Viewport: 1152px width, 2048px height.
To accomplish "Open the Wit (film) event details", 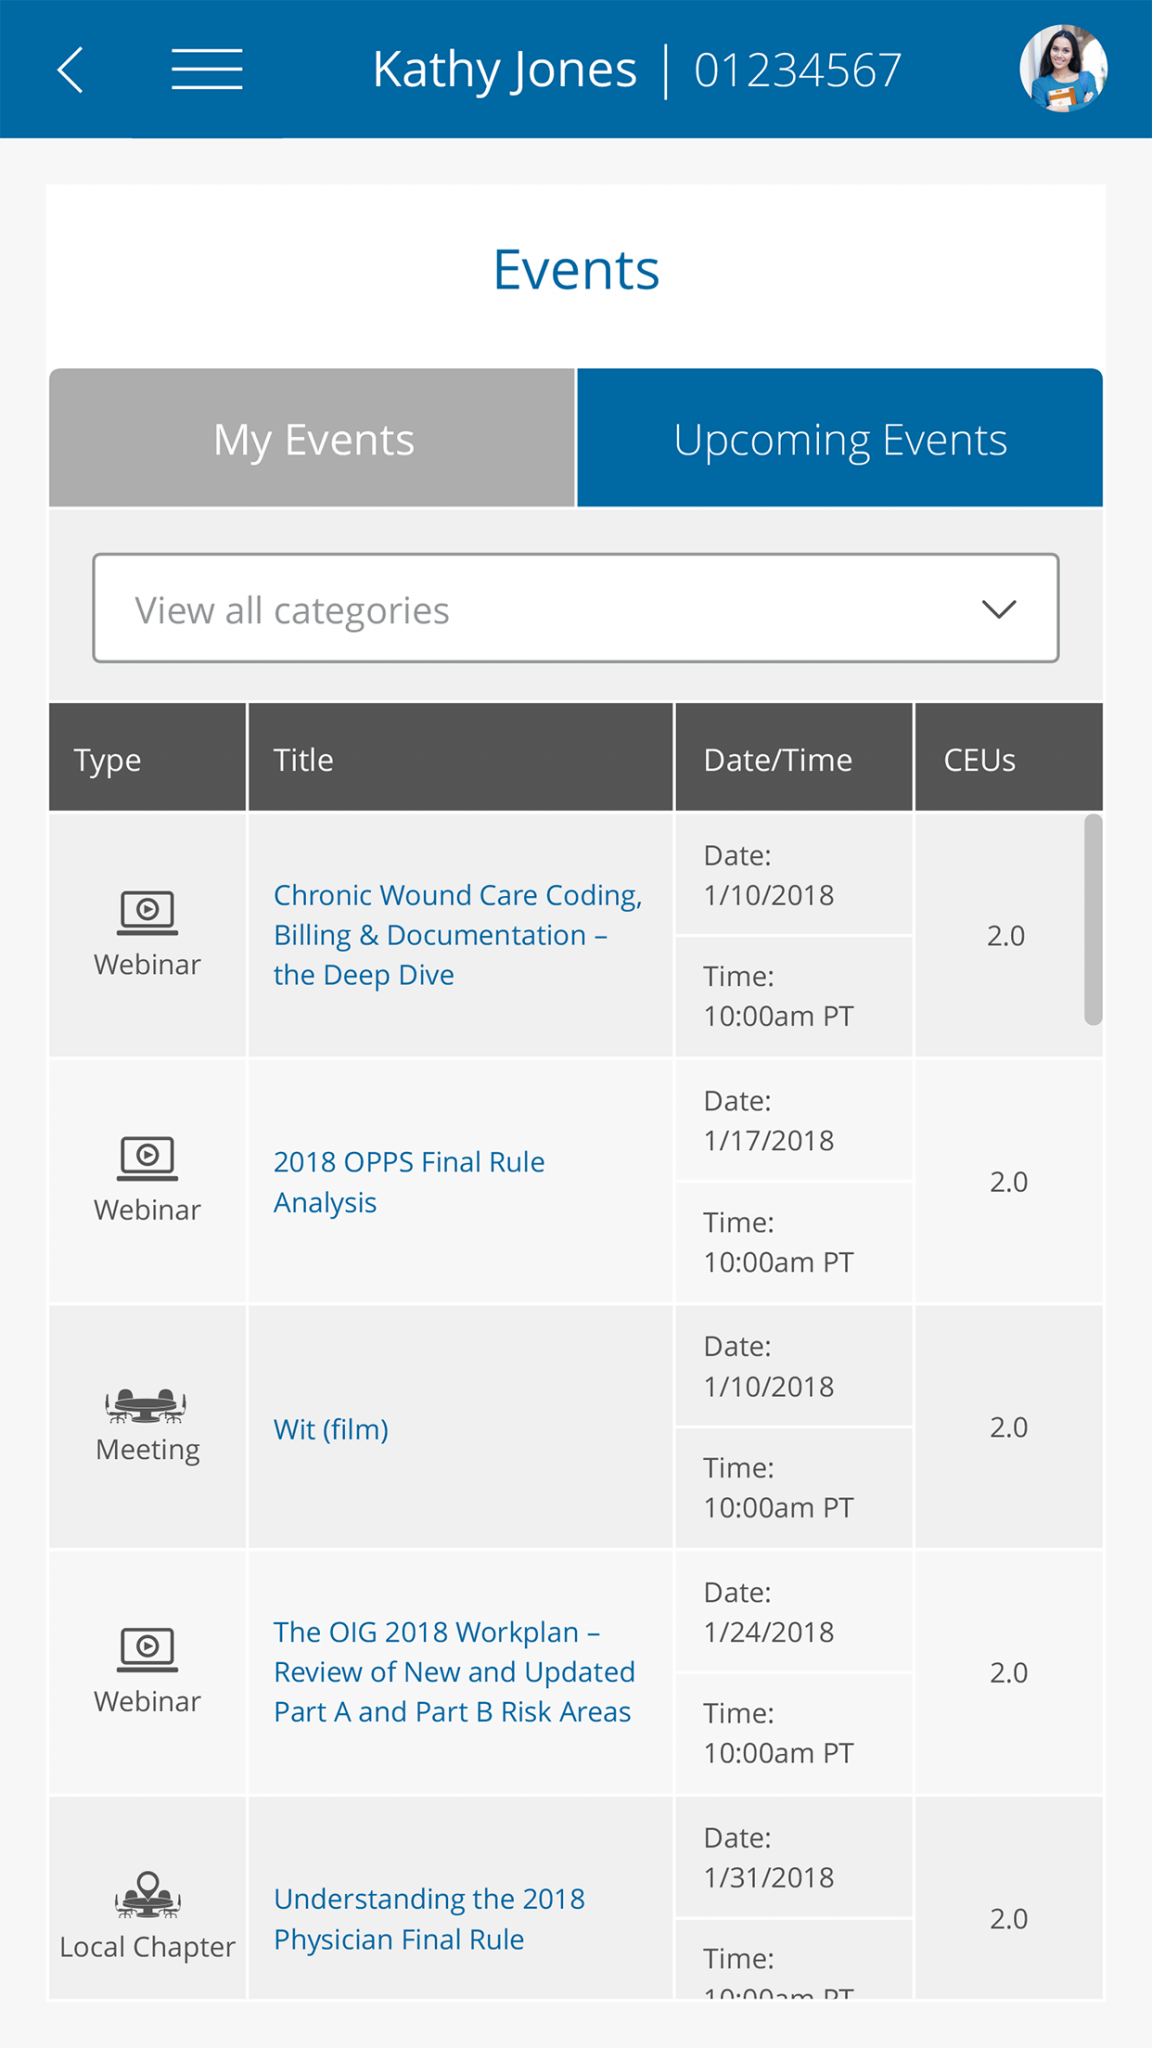I will 330,1428.
